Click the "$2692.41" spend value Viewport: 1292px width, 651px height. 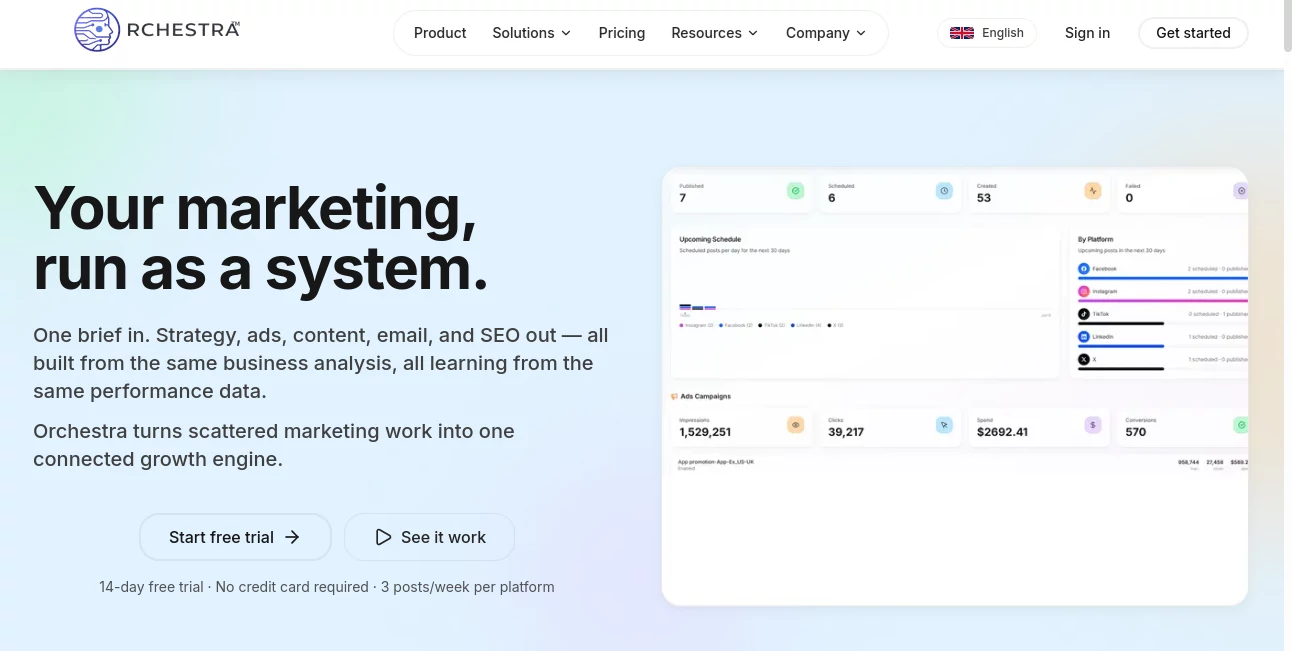1002,432
